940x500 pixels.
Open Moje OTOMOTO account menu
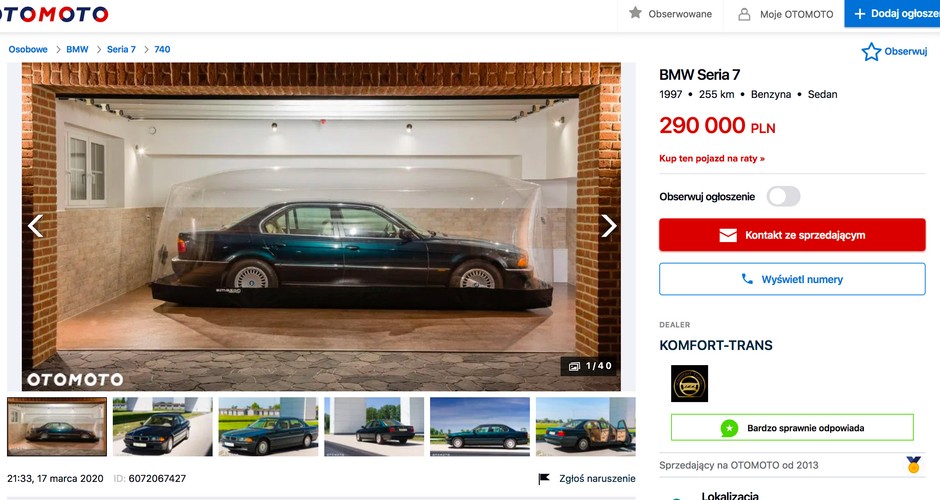[x=785, y=14]
